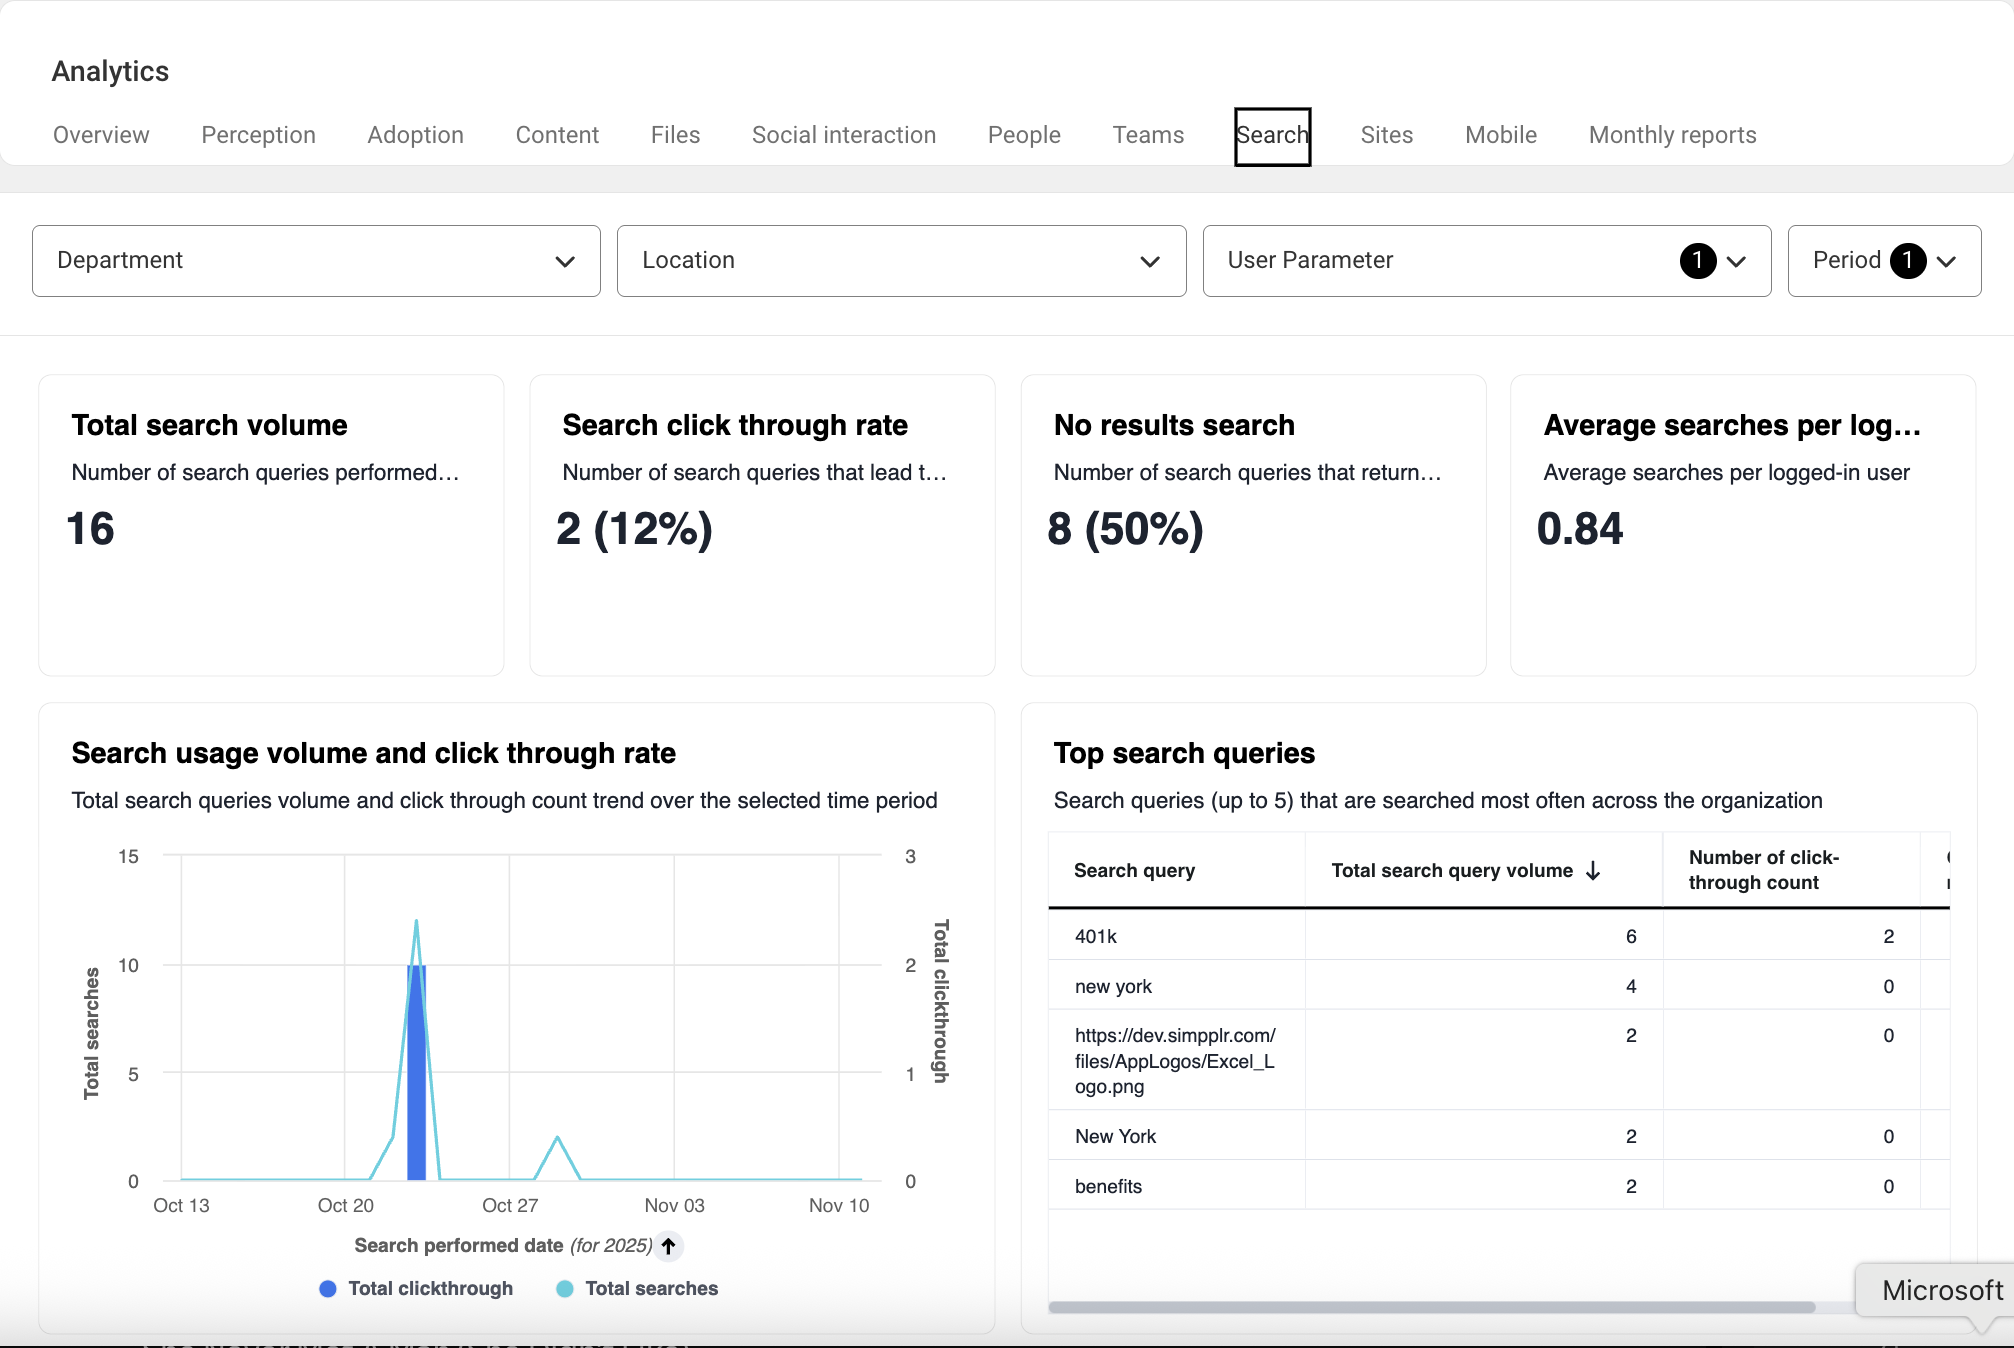Select the Sites tab
Screen dimensions: 2014x1348
point(1386,135)
